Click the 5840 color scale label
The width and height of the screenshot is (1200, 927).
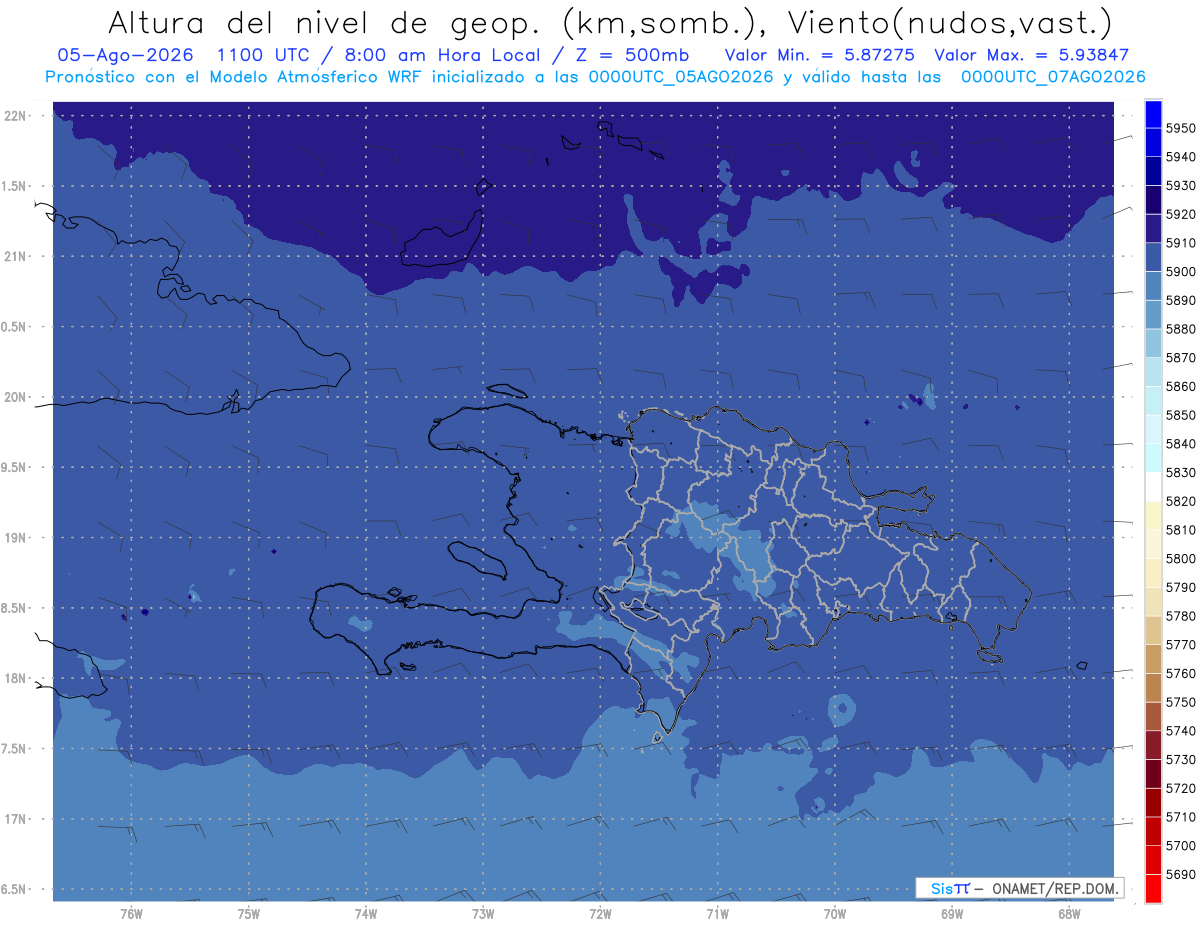point(1181,443)
